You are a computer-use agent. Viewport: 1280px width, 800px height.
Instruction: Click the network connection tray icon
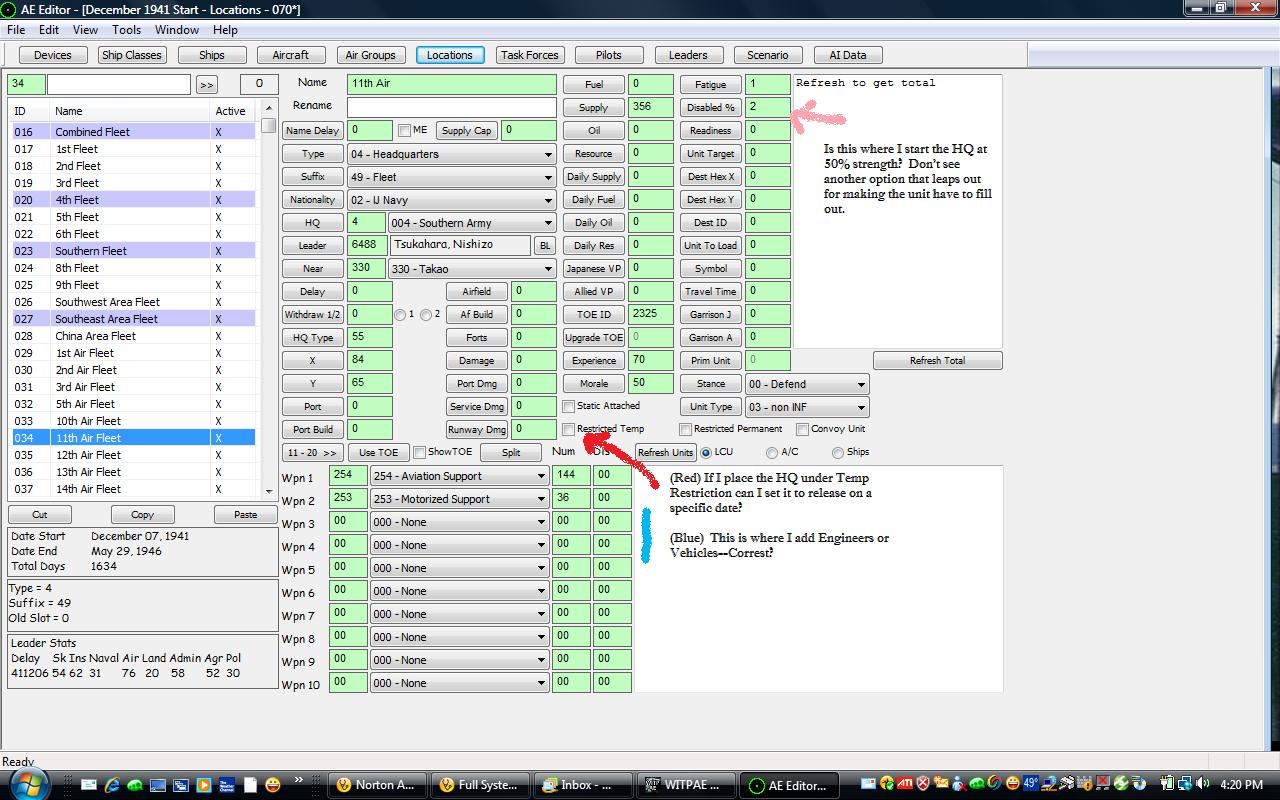tap(1185, 783)
